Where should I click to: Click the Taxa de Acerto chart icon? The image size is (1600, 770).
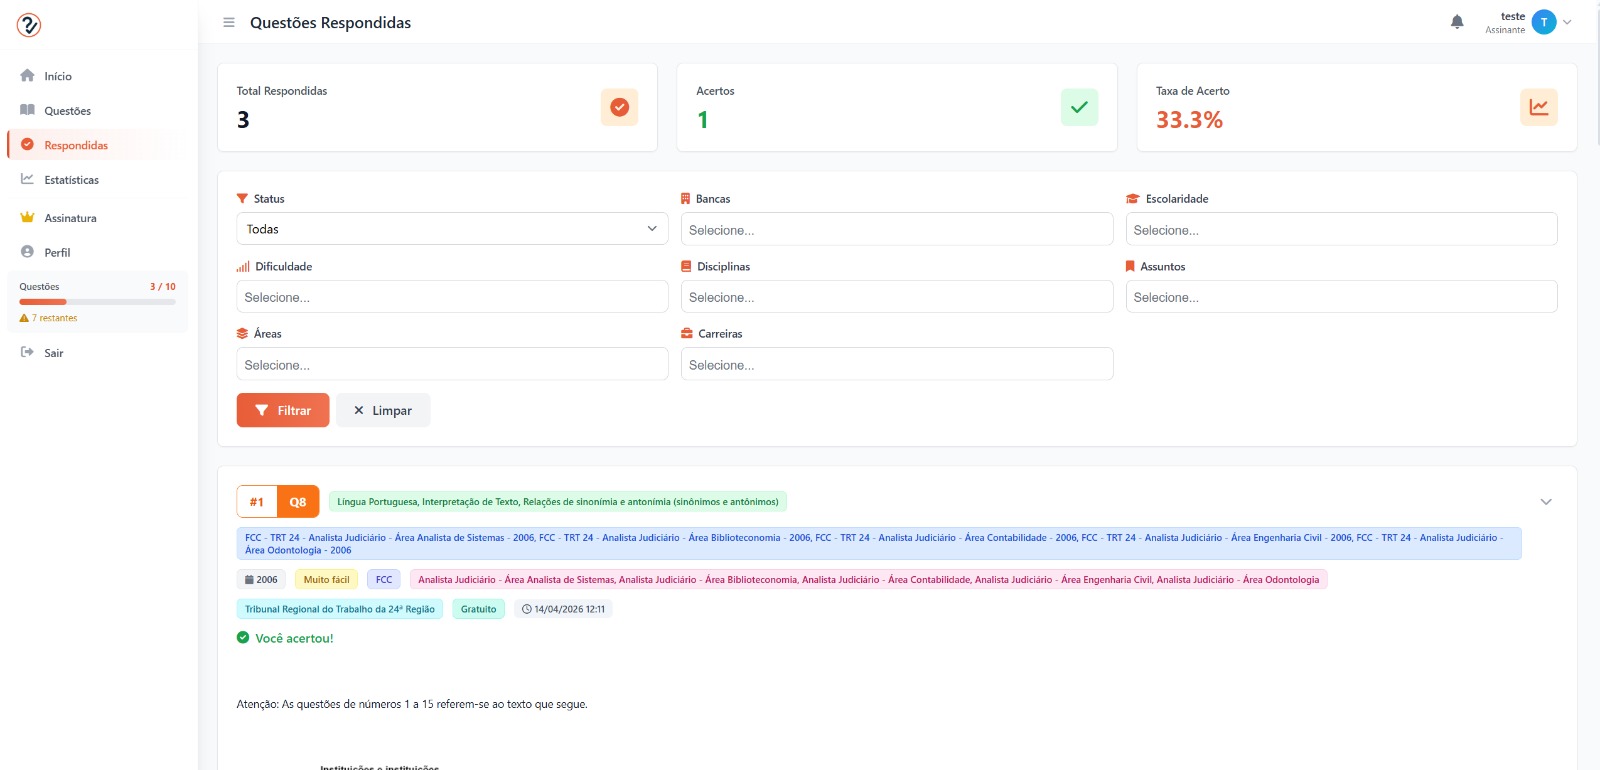point(1538,107)
